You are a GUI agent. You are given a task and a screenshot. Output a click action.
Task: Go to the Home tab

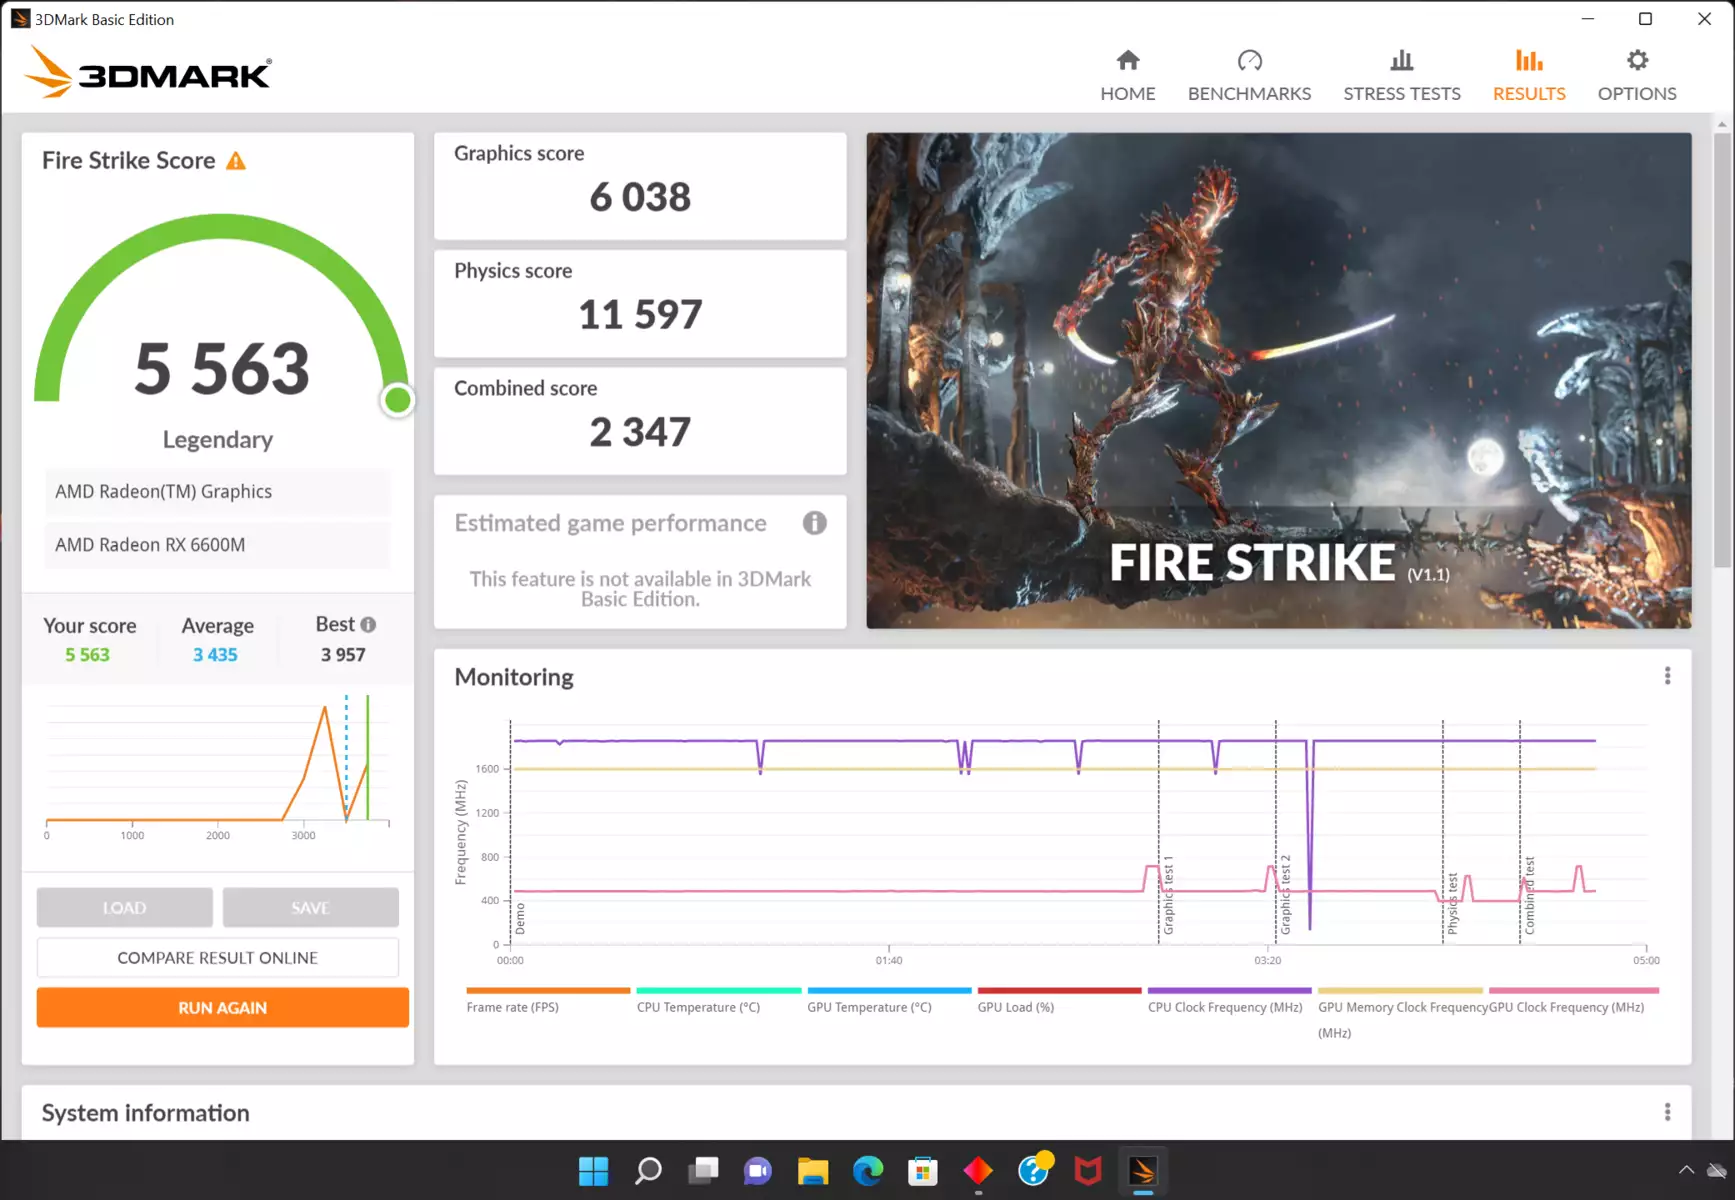pyautogui.click(x=1127, y=76)
